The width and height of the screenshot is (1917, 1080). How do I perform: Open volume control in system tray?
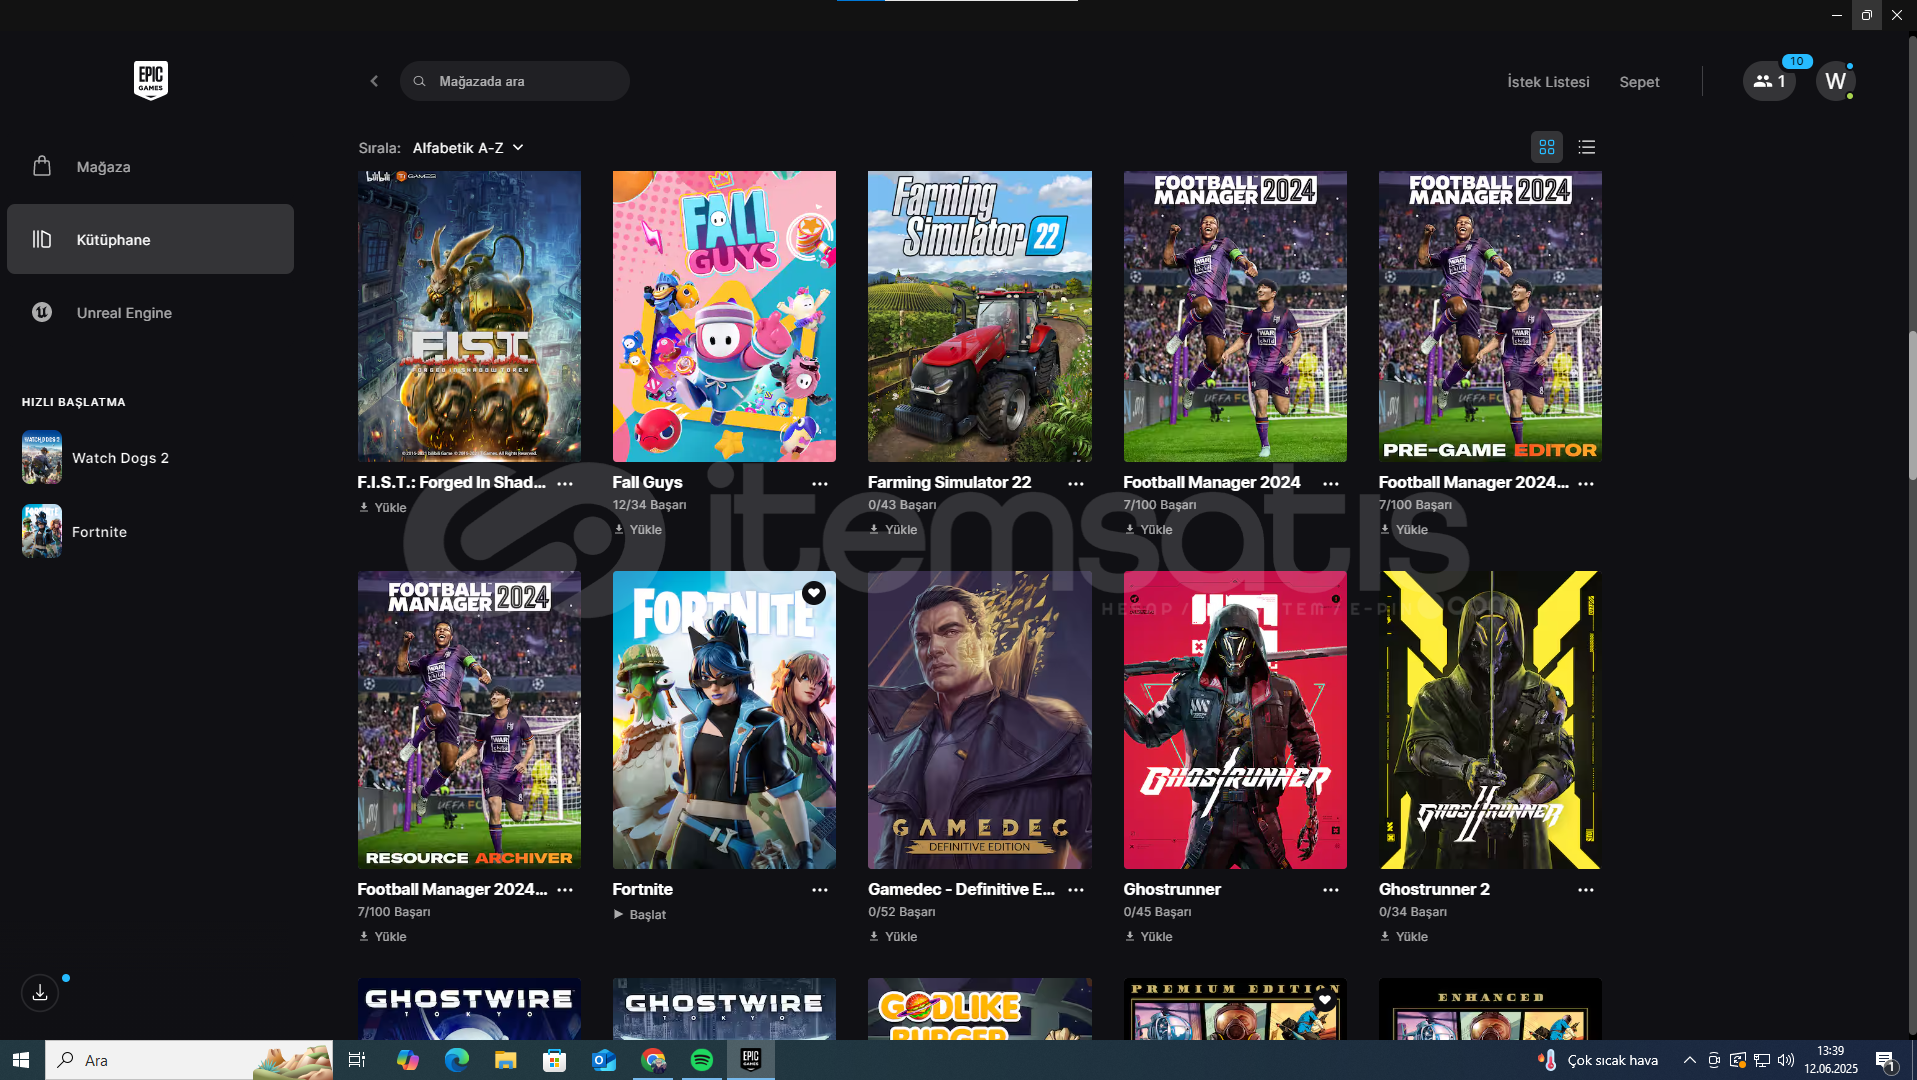coord(1786,1060)
